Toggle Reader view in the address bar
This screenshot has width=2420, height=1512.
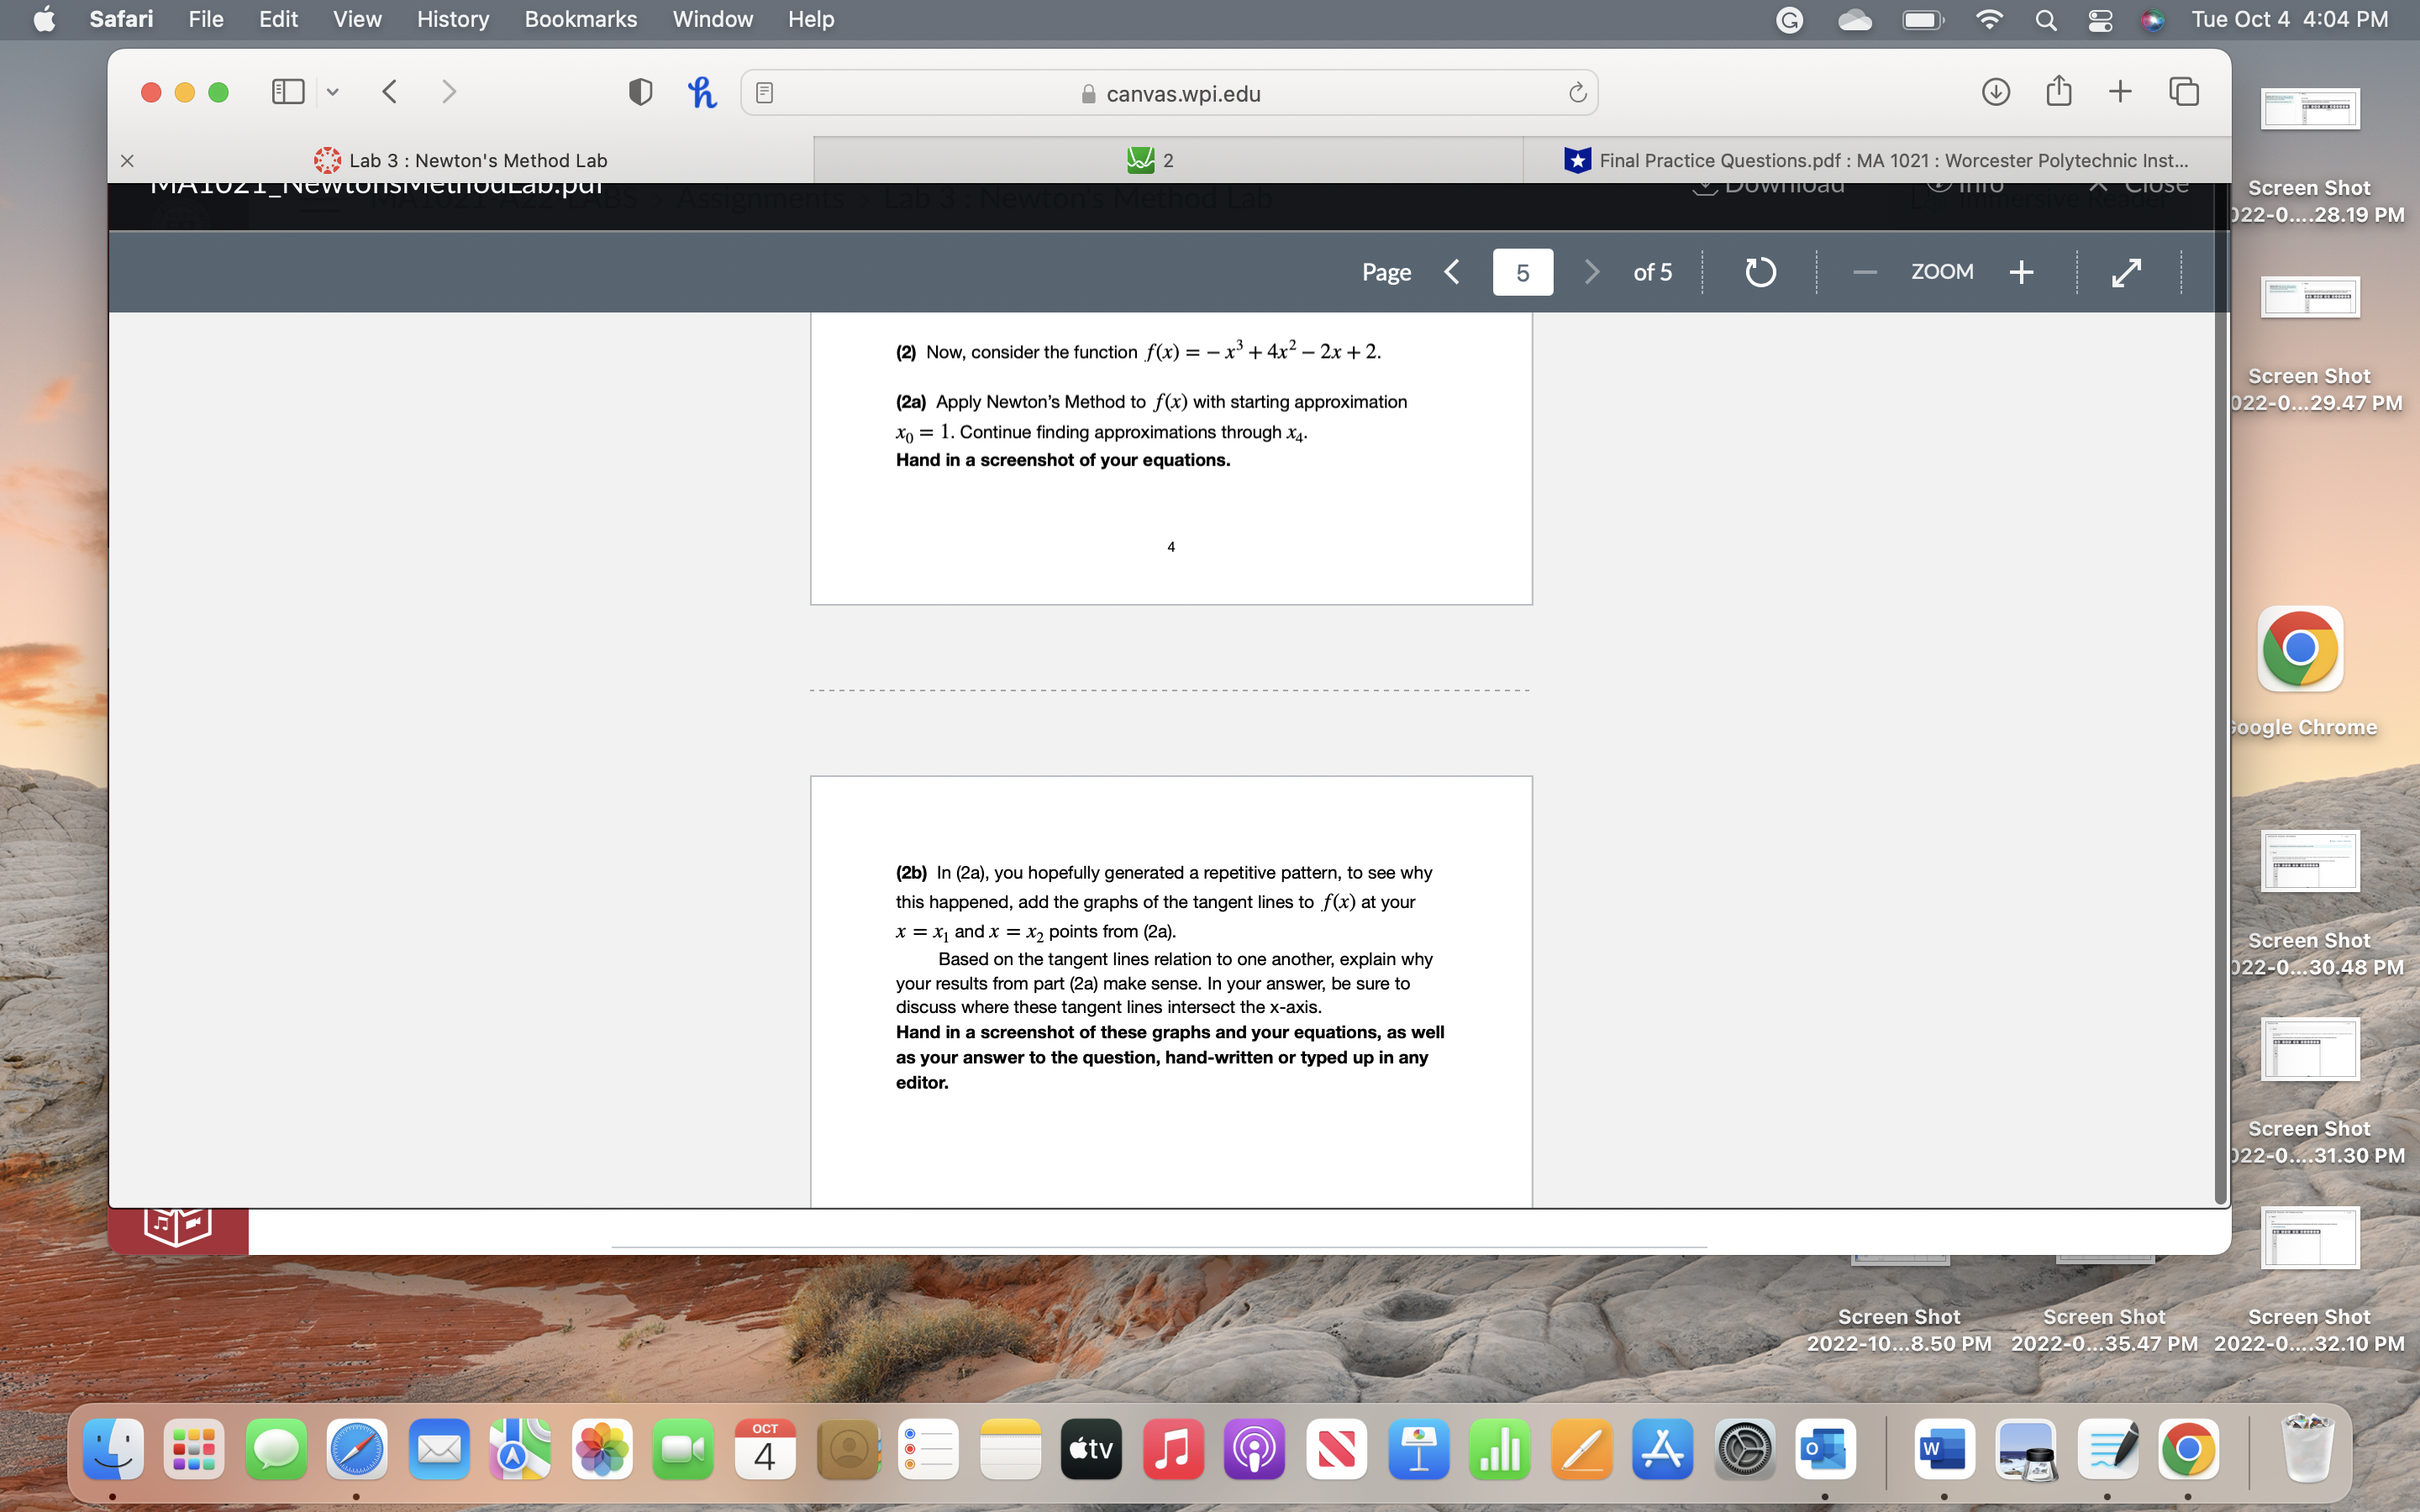(x=764, y=91)
